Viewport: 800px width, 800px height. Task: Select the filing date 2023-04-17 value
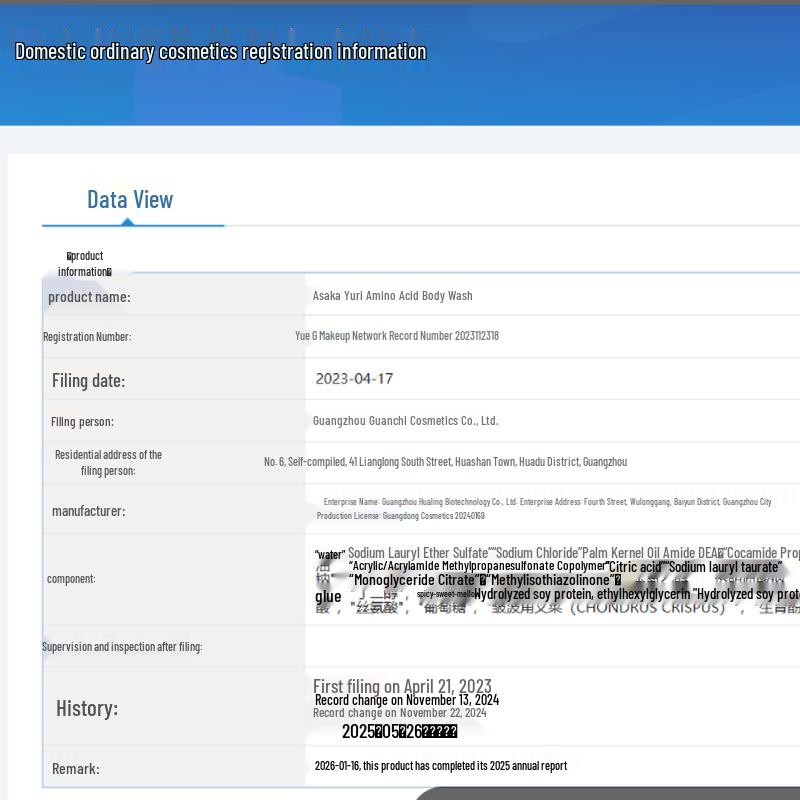(354, 379)
